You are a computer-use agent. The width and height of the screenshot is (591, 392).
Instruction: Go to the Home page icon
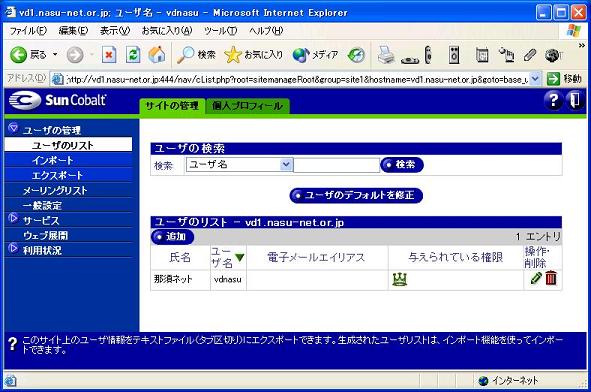tap(157, 55)
